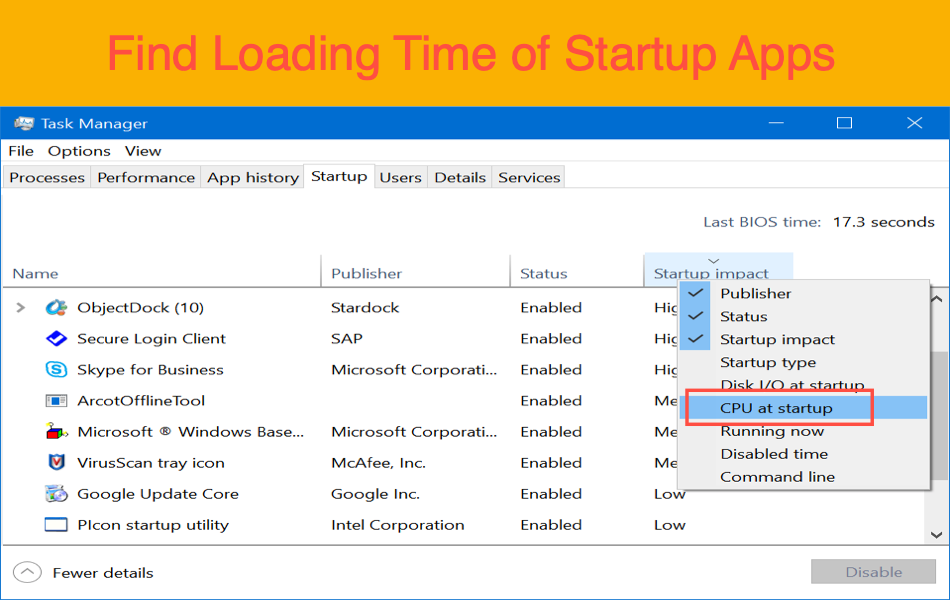Sort by the Name column header
This screenshot has height=600, width=950.
(x=162, y=272)
